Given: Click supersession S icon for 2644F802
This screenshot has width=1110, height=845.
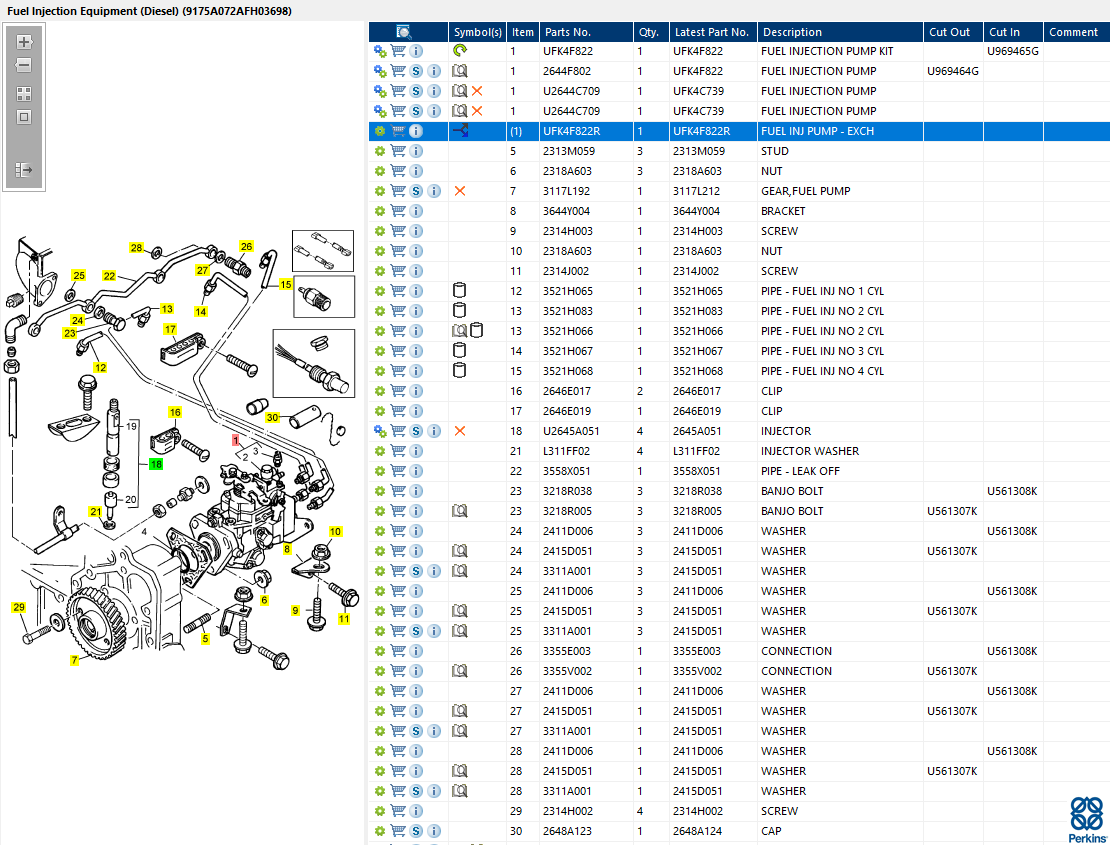Looking at the screenshot, I should (416, 71).
